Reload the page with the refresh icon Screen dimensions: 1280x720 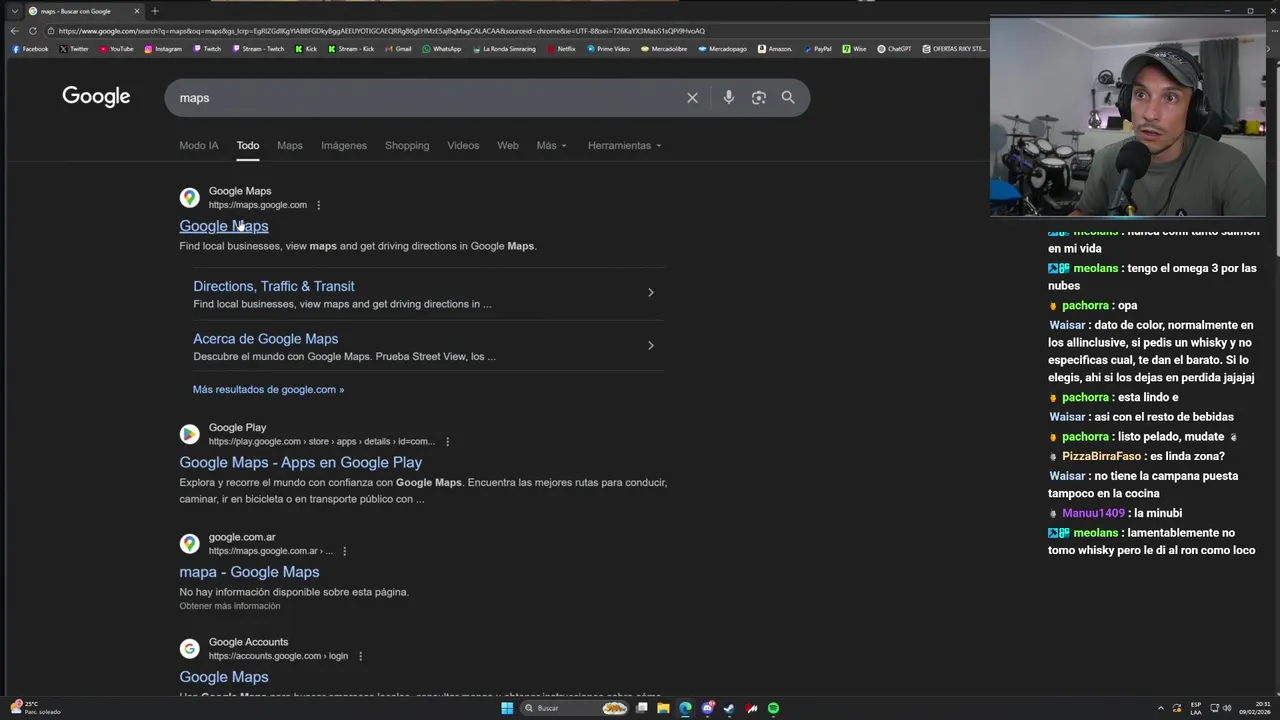coord(32,31)
